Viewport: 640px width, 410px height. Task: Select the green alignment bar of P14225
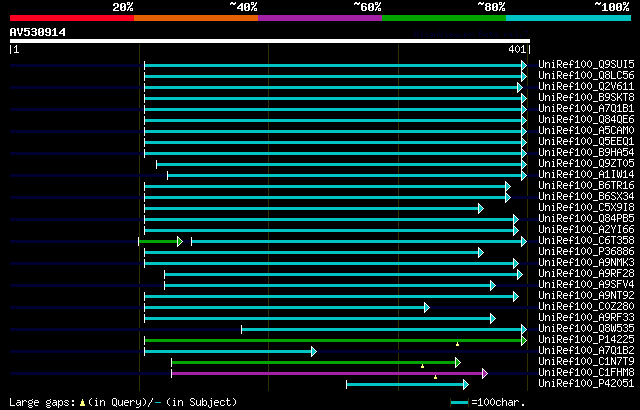pos(336,340)
